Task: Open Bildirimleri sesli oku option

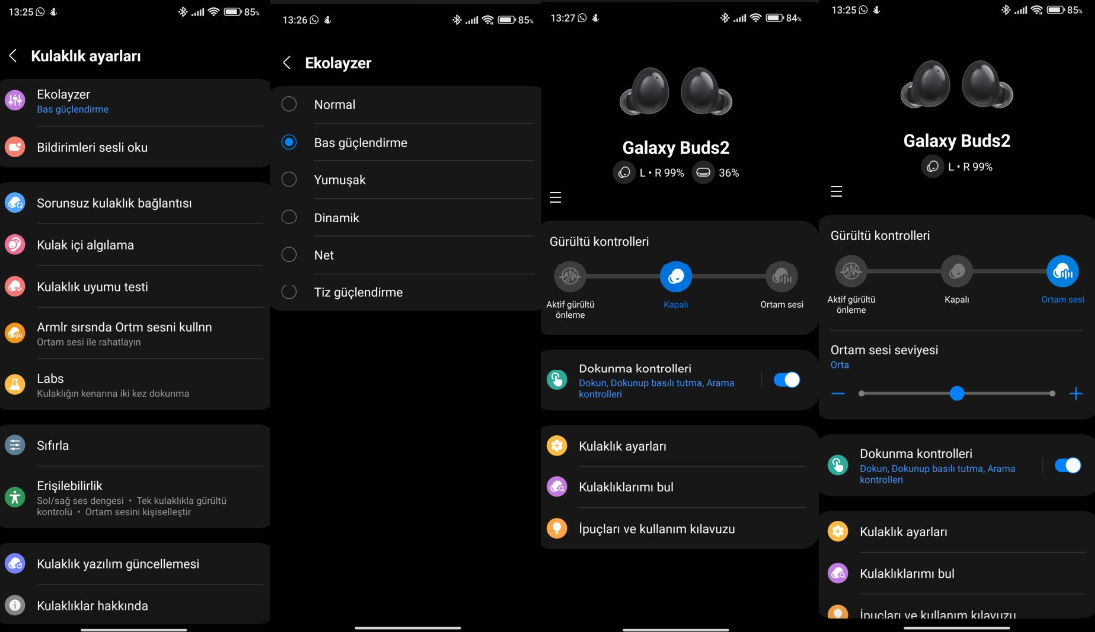Action: (135, 147)
